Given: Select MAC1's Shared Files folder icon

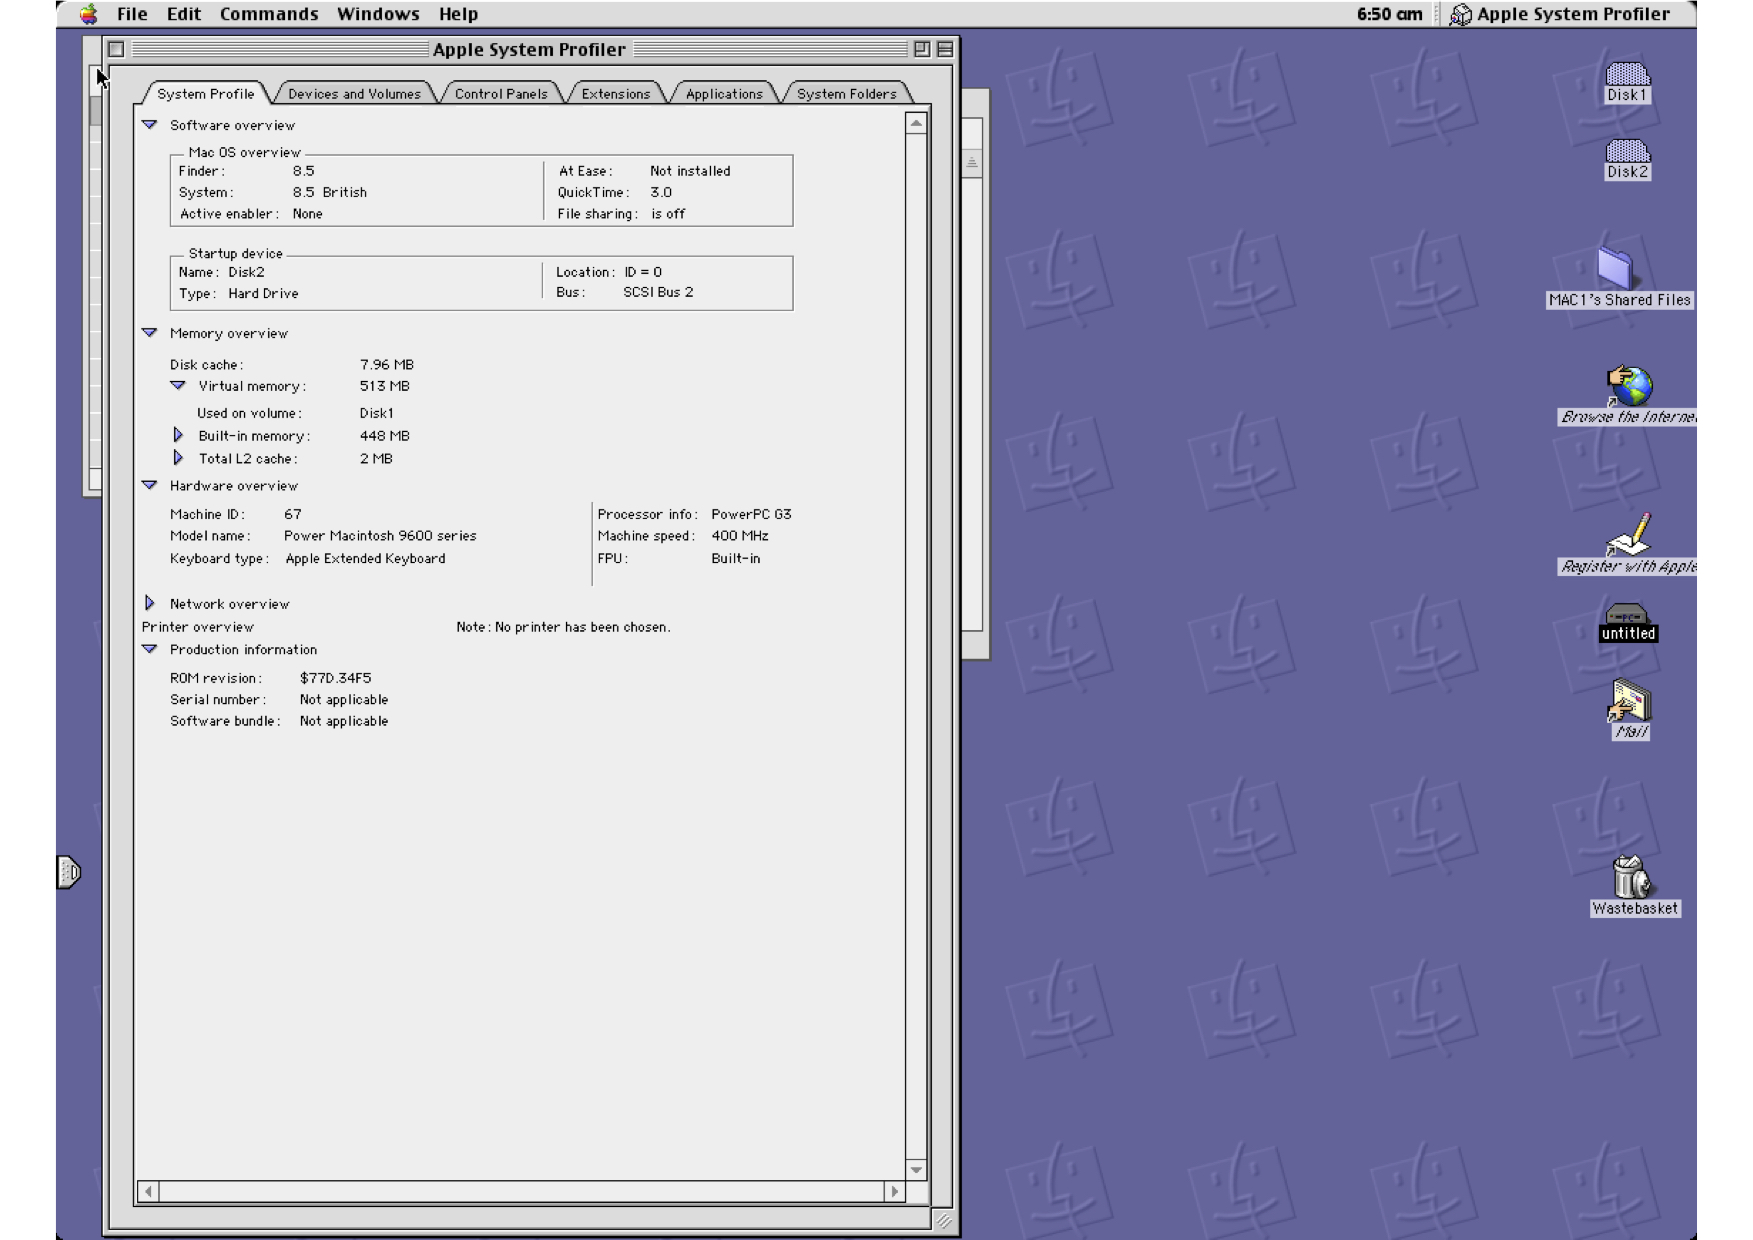Looking at the screenshot, I should click(1615, 267).
